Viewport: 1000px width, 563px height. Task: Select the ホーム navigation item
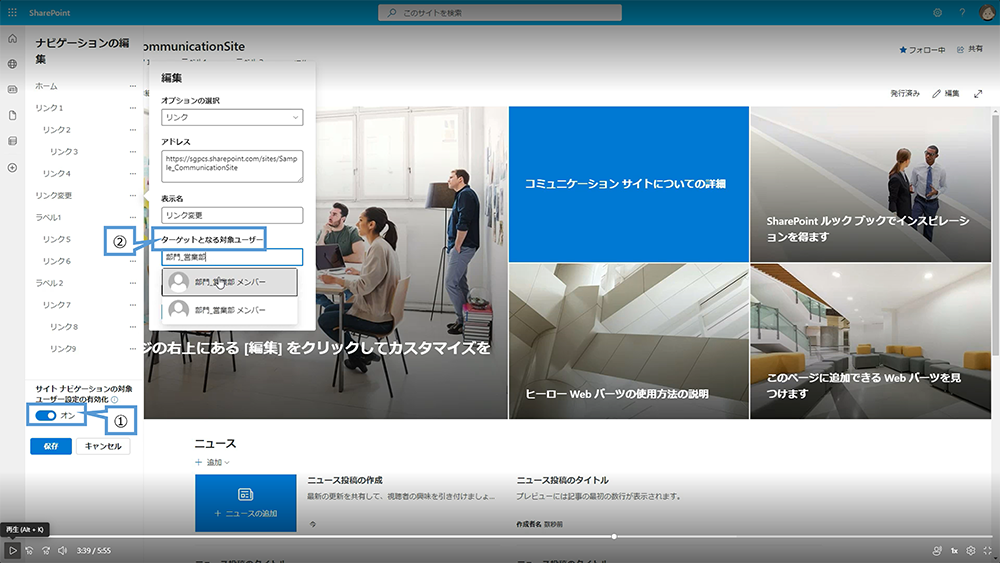[x=46, y=86]
